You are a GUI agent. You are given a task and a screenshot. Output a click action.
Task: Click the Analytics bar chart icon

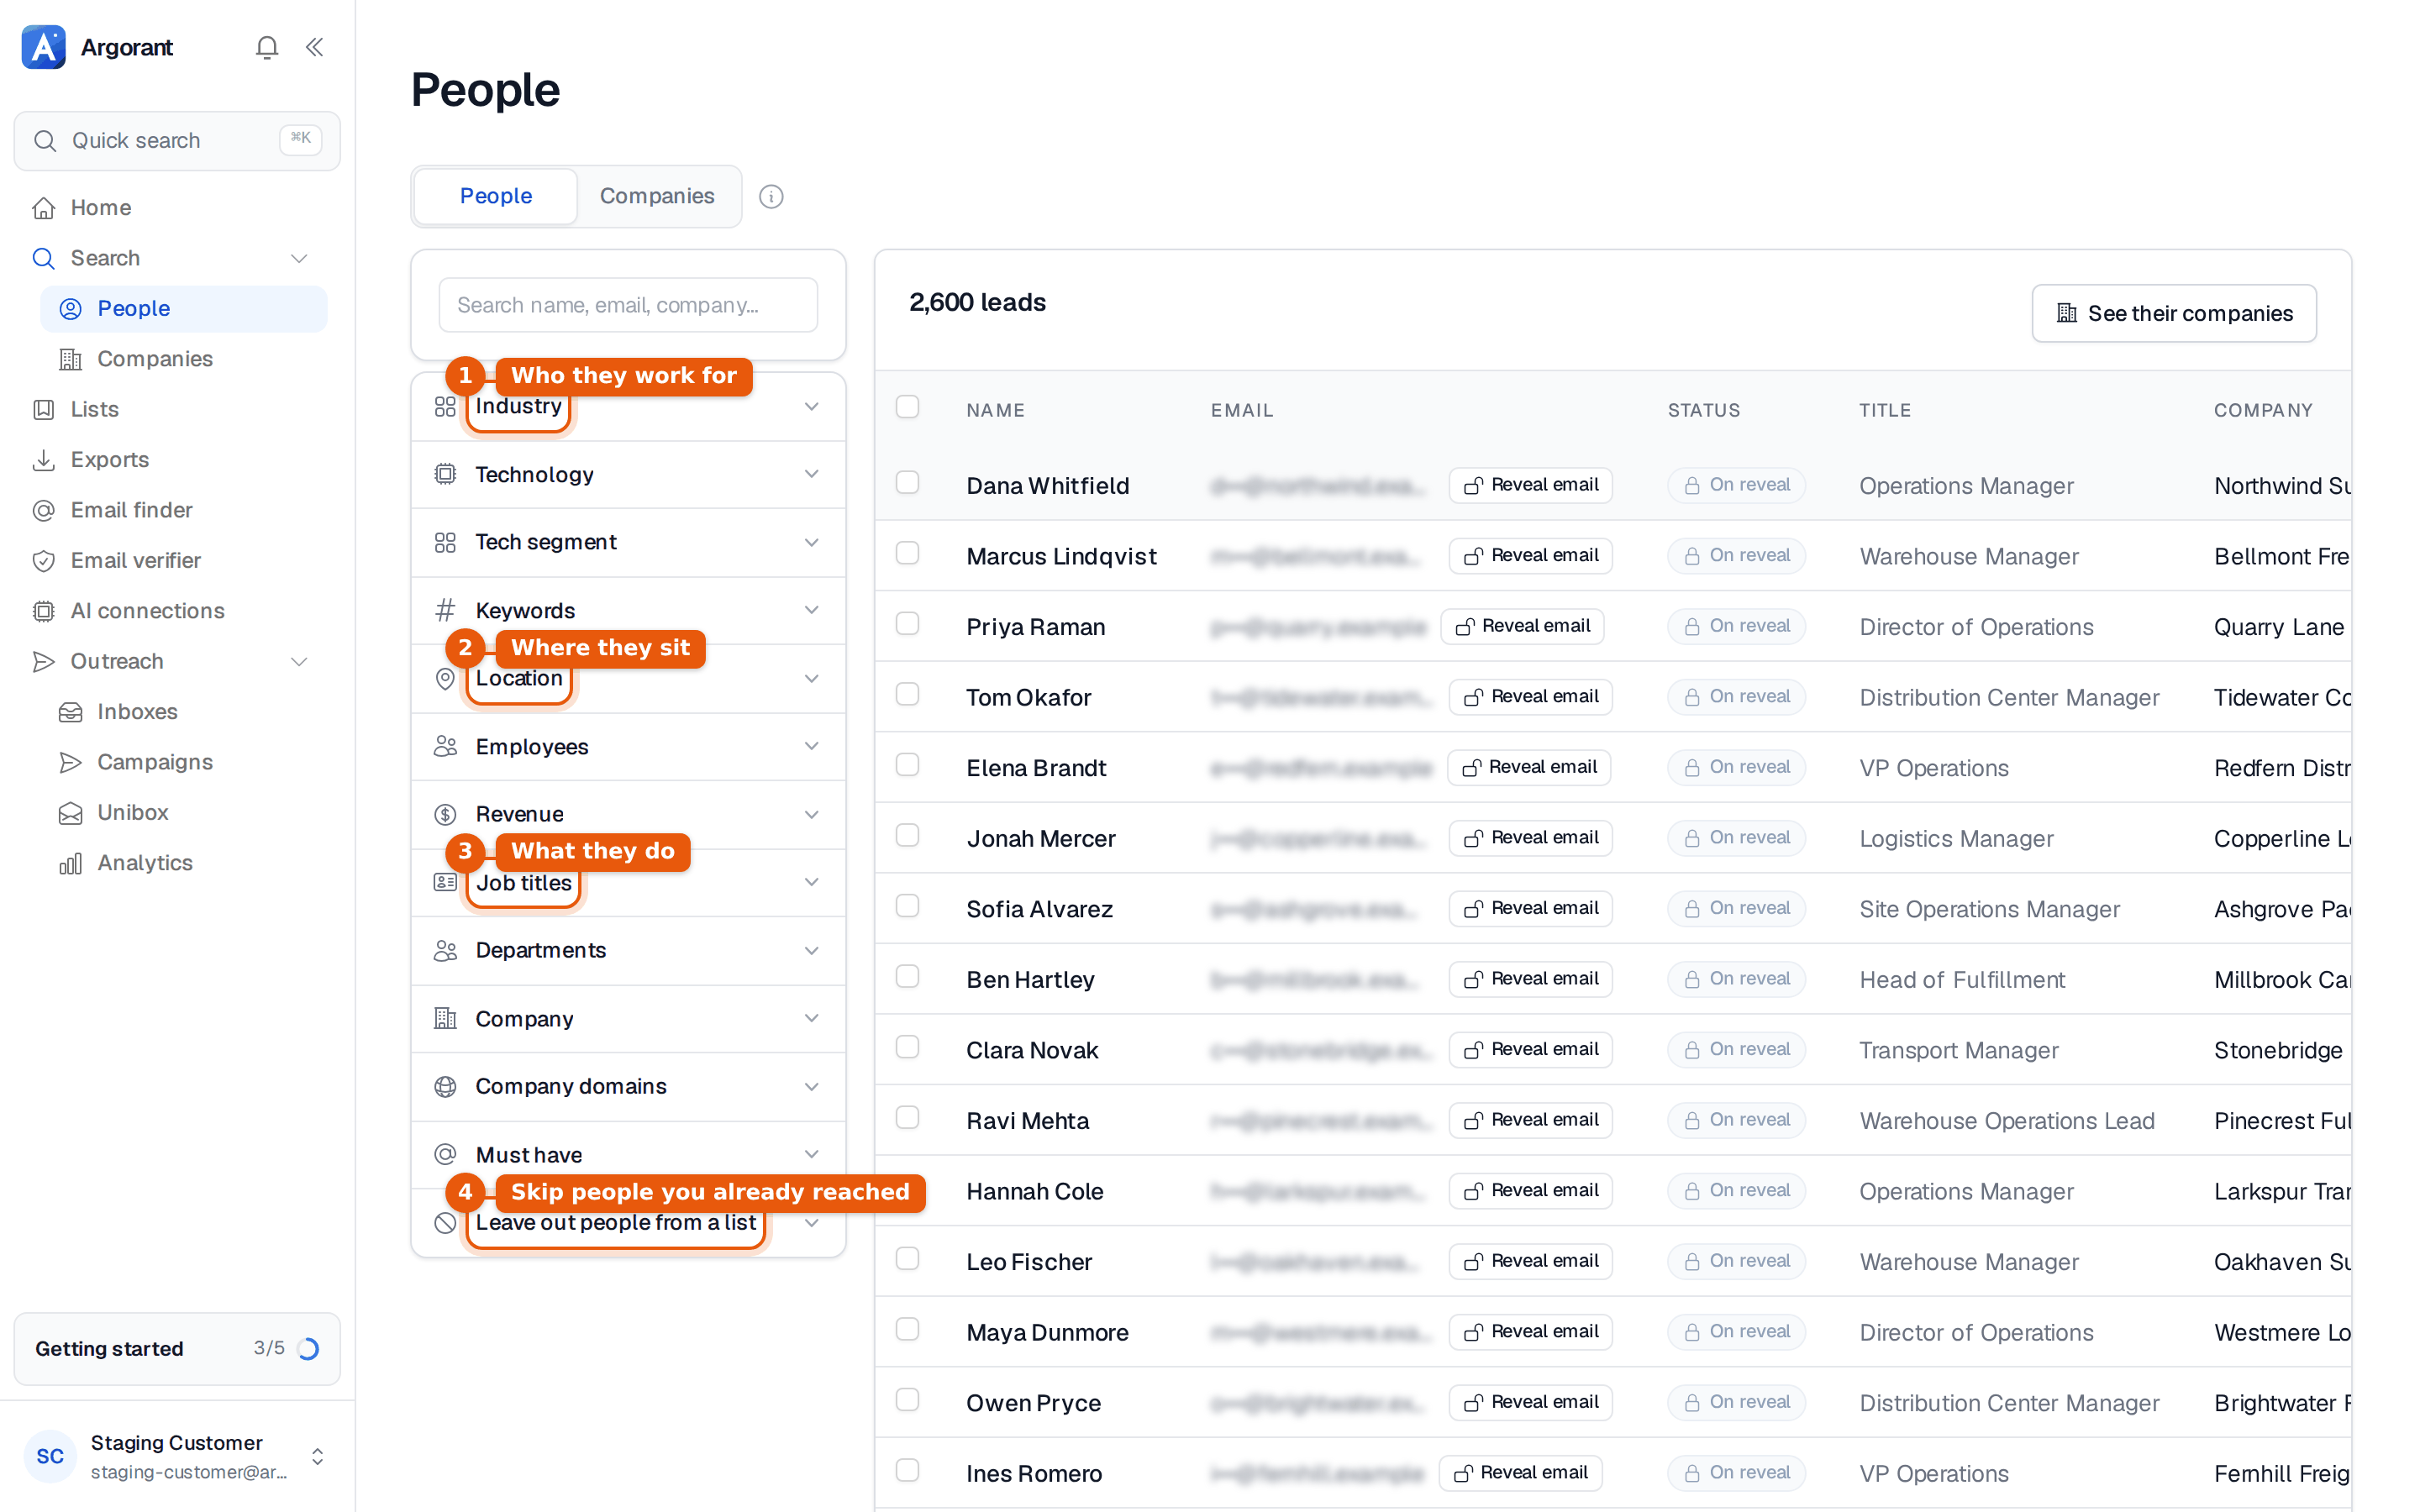click(x=70, y=863)
